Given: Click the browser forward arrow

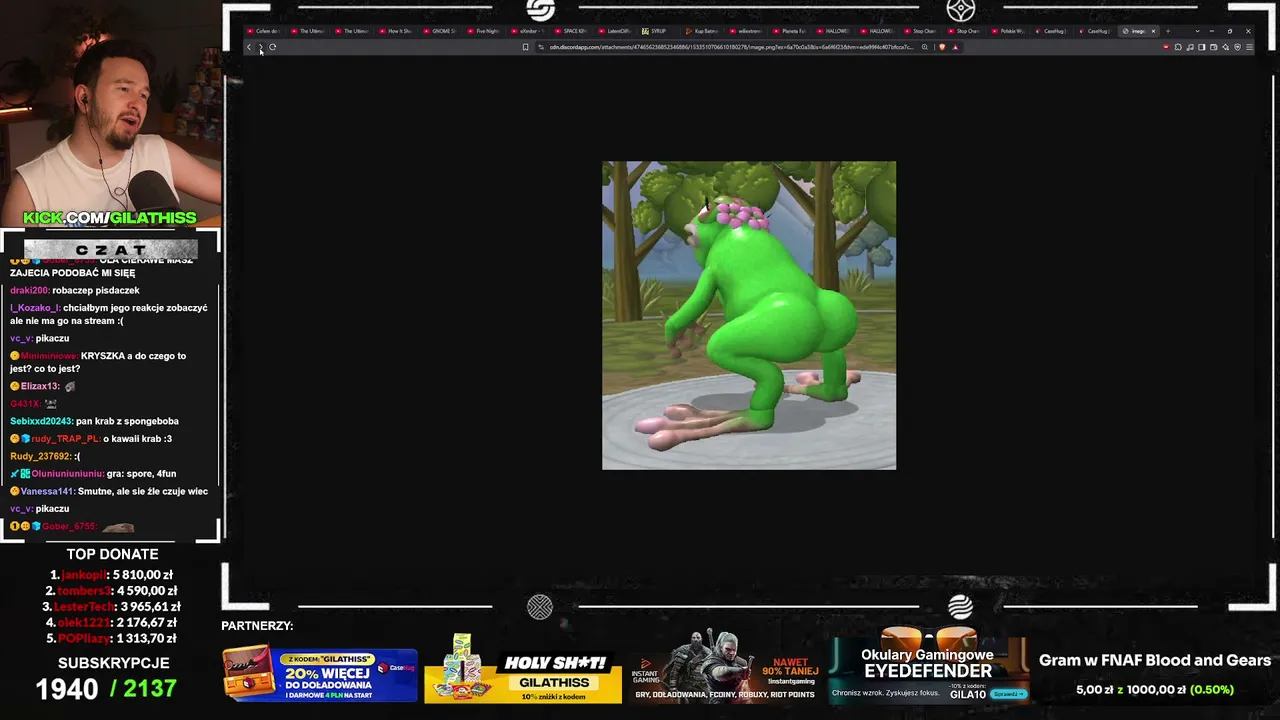Looking at the screenshot, I should 260,47.
